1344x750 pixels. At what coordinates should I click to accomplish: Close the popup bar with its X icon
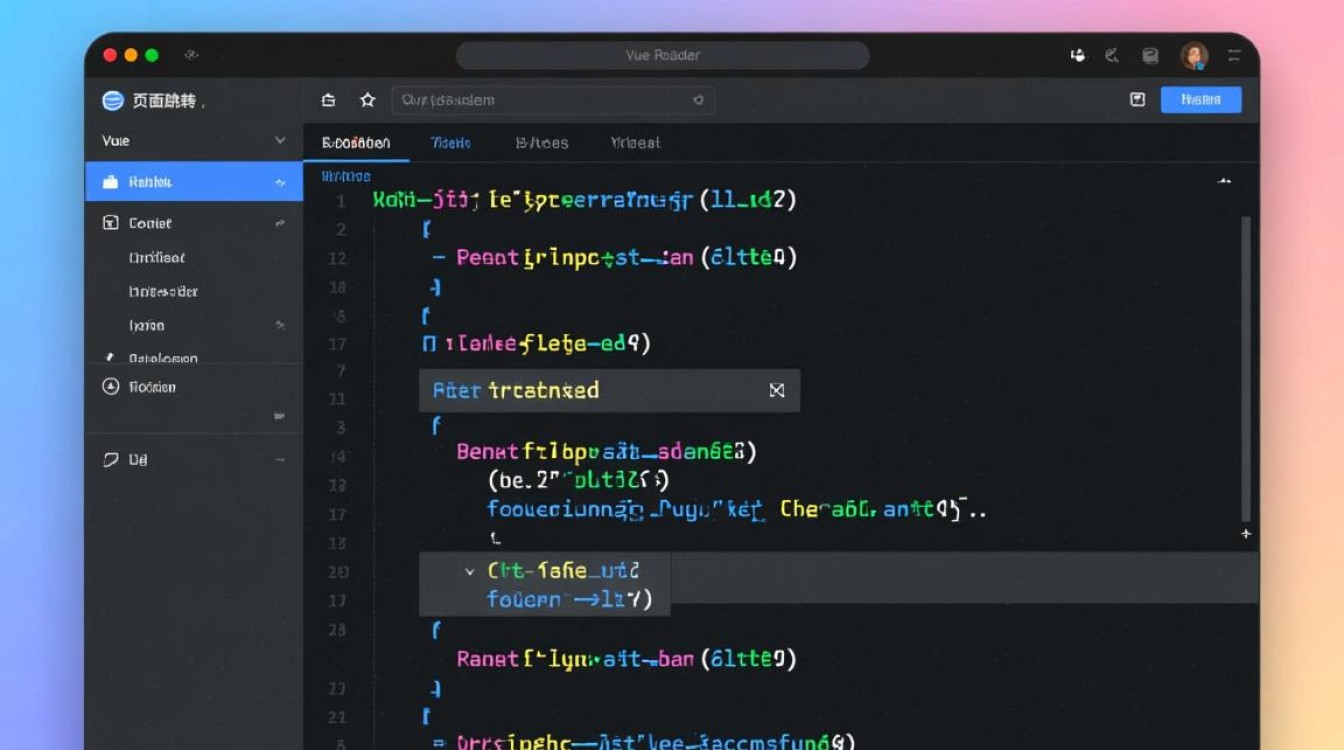[777, 390]
